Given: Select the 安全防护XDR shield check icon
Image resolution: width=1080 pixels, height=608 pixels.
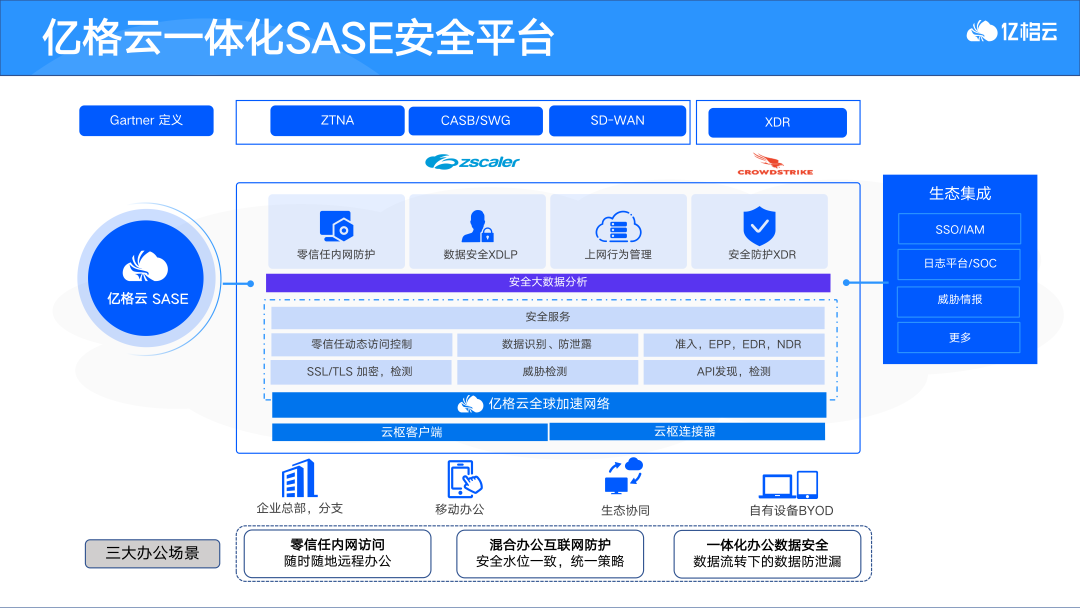Looking at the screenshot, I should 759,225.
